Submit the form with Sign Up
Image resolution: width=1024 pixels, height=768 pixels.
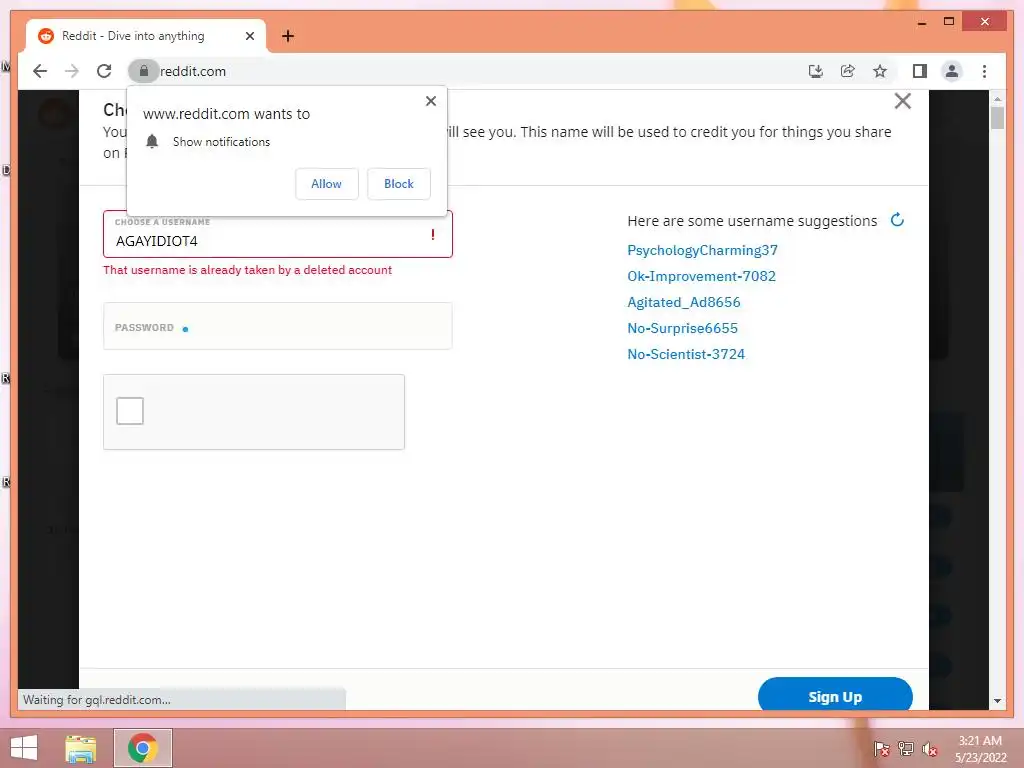point(835,695)
